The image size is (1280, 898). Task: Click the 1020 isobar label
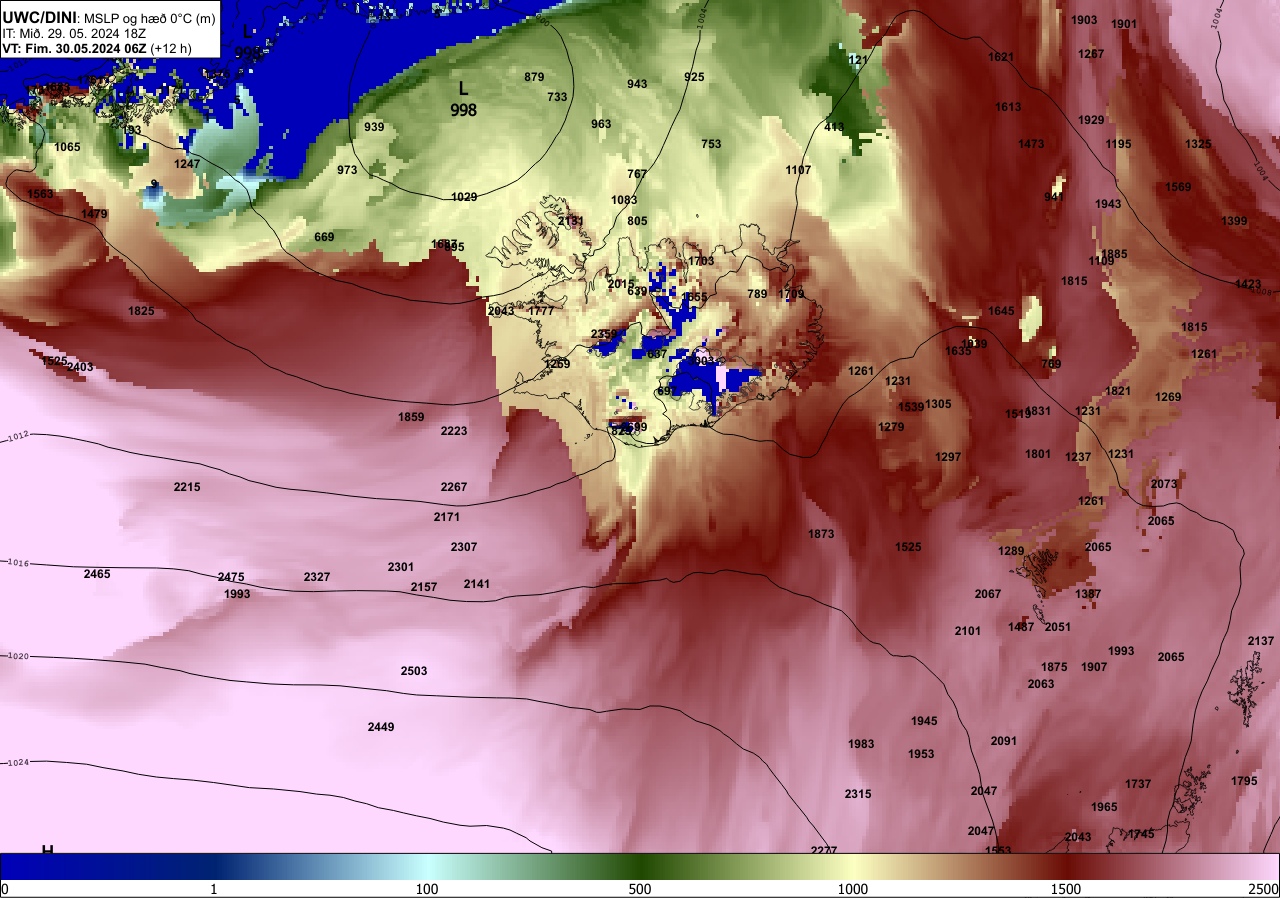pos(19,656)
